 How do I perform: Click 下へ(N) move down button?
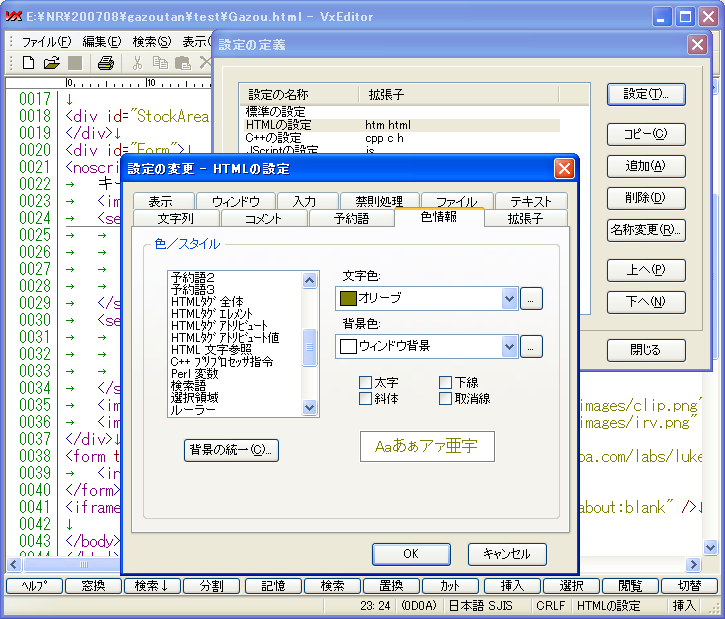pyautogui.click(x=646, y=302)
